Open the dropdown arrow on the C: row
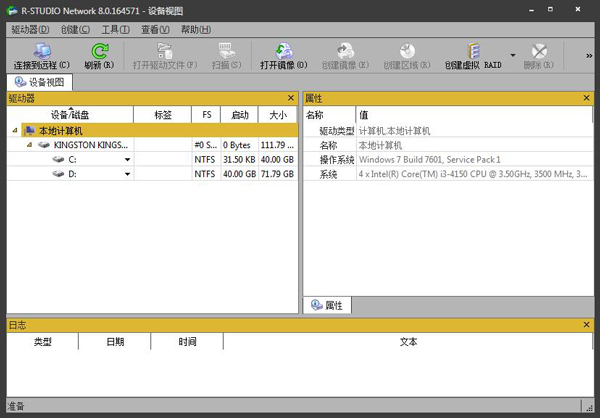This screenshot has width=600, height=418. point(127,160)
